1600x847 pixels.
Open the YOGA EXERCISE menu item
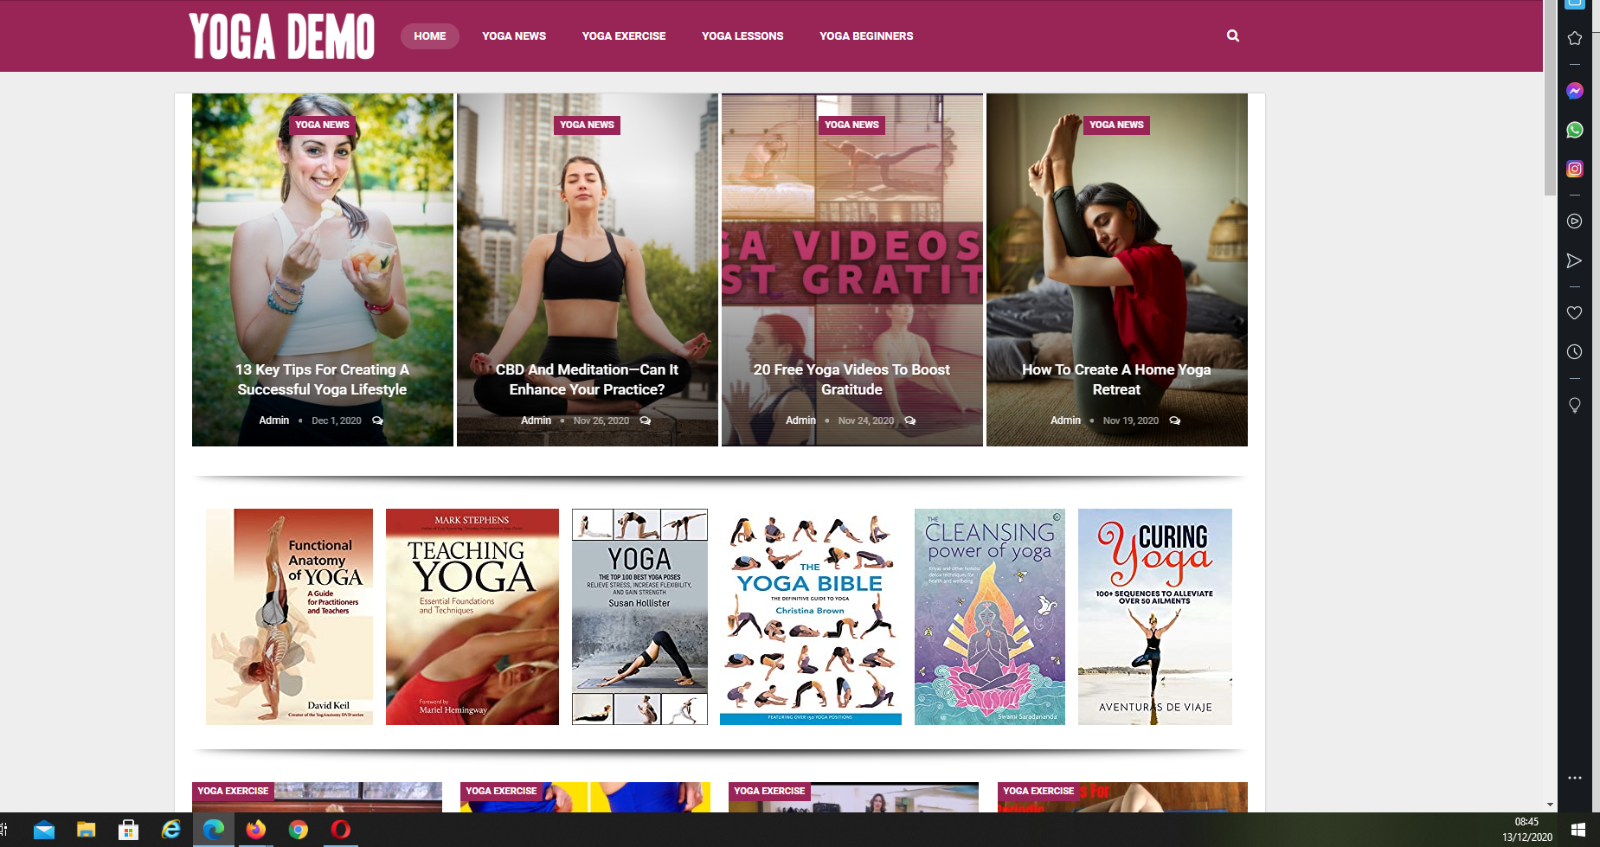(x=624, y=36)
